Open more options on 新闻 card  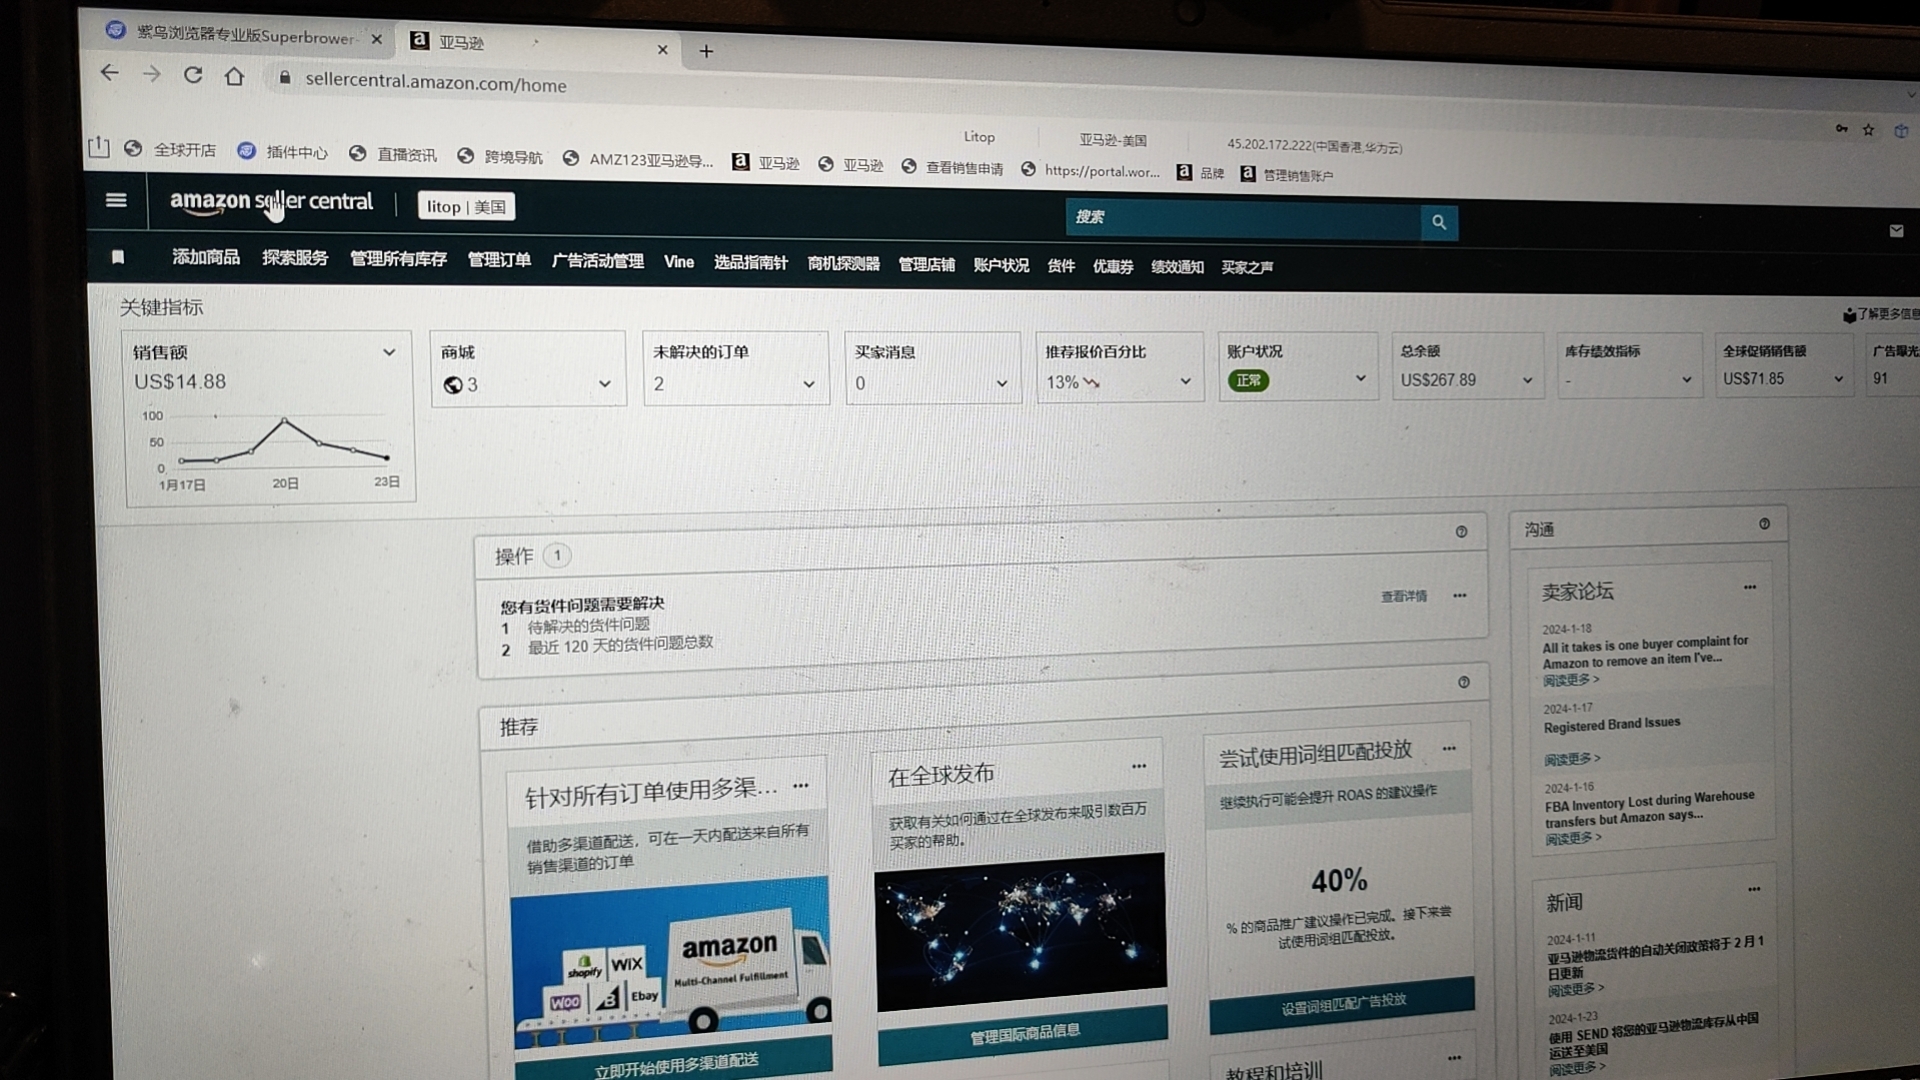tap(1754, 889)
